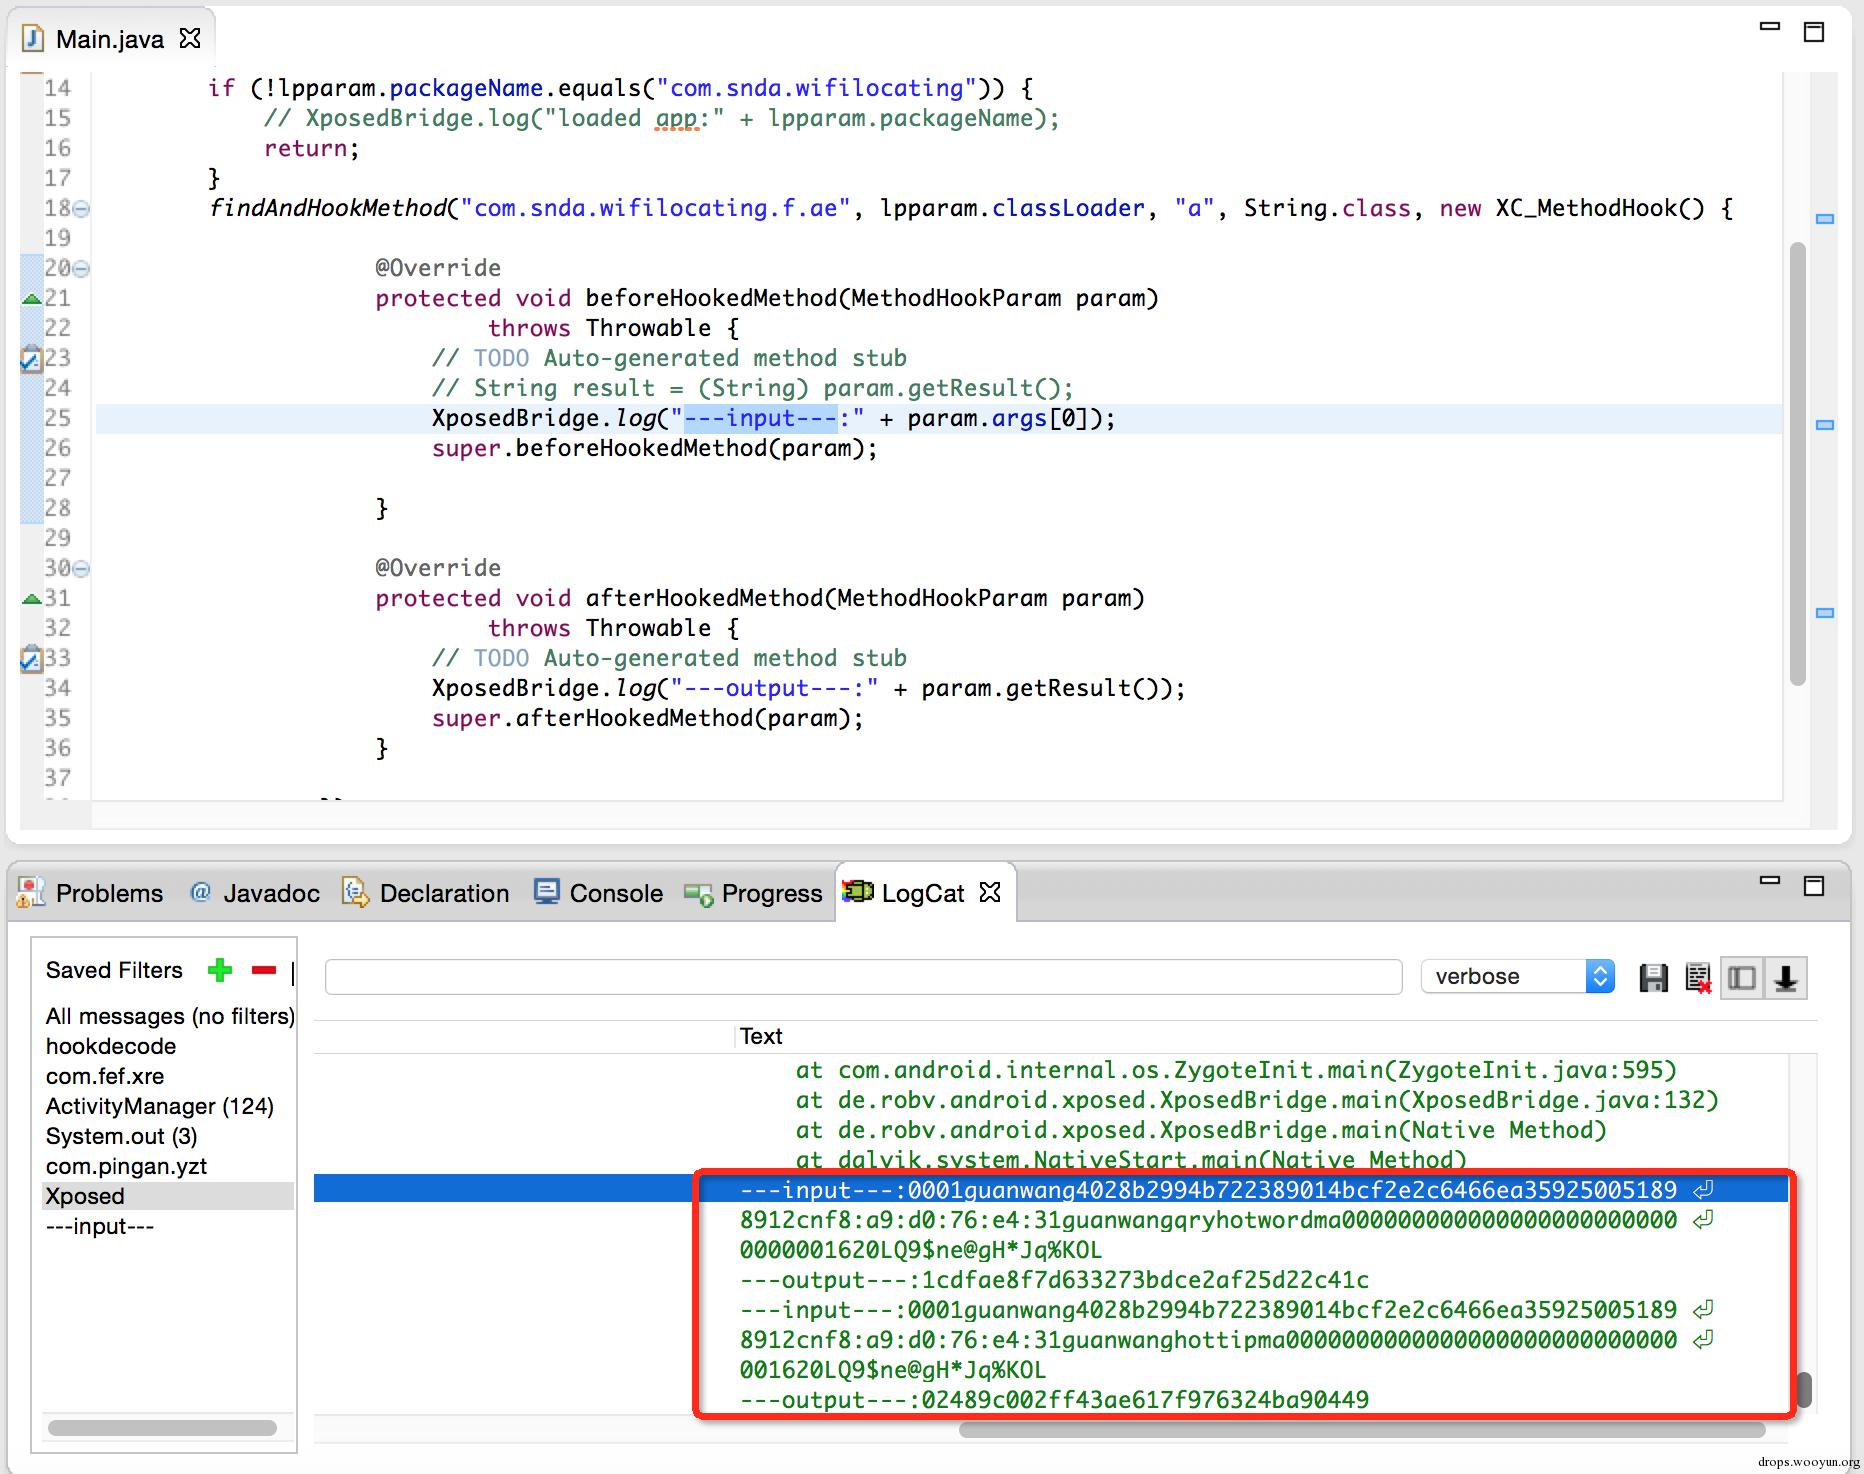Toggle the saved filters view icon
The image size is (1864, 1474).
(1741, 977)
